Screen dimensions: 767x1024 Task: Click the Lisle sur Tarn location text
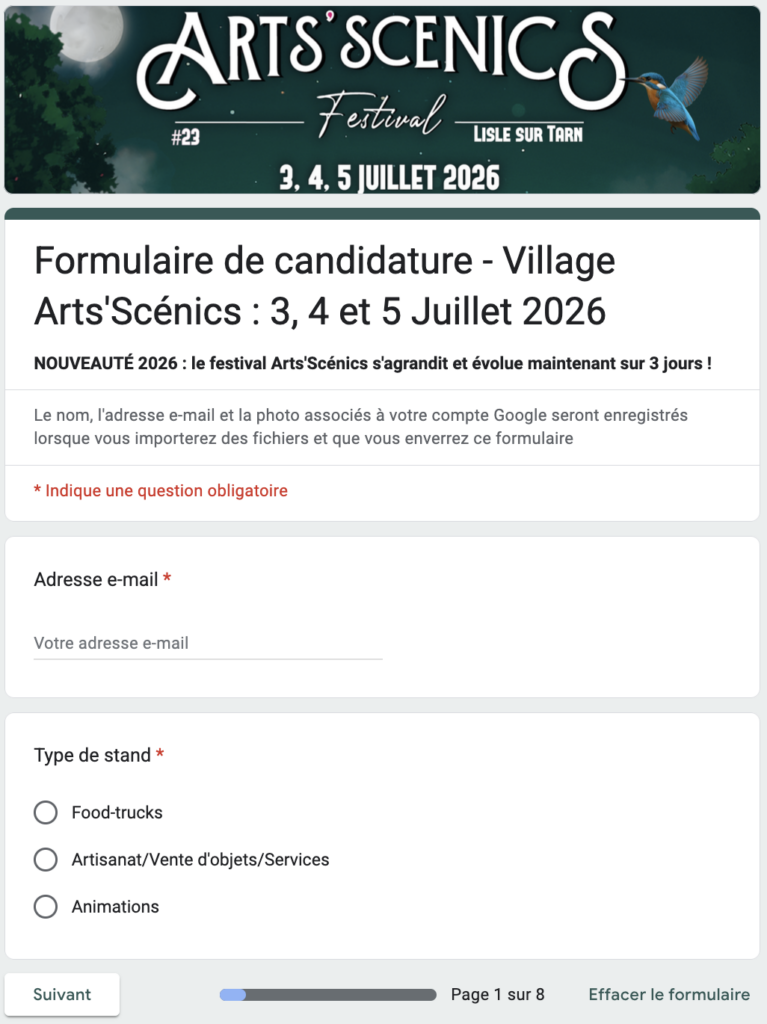[527, 134]
